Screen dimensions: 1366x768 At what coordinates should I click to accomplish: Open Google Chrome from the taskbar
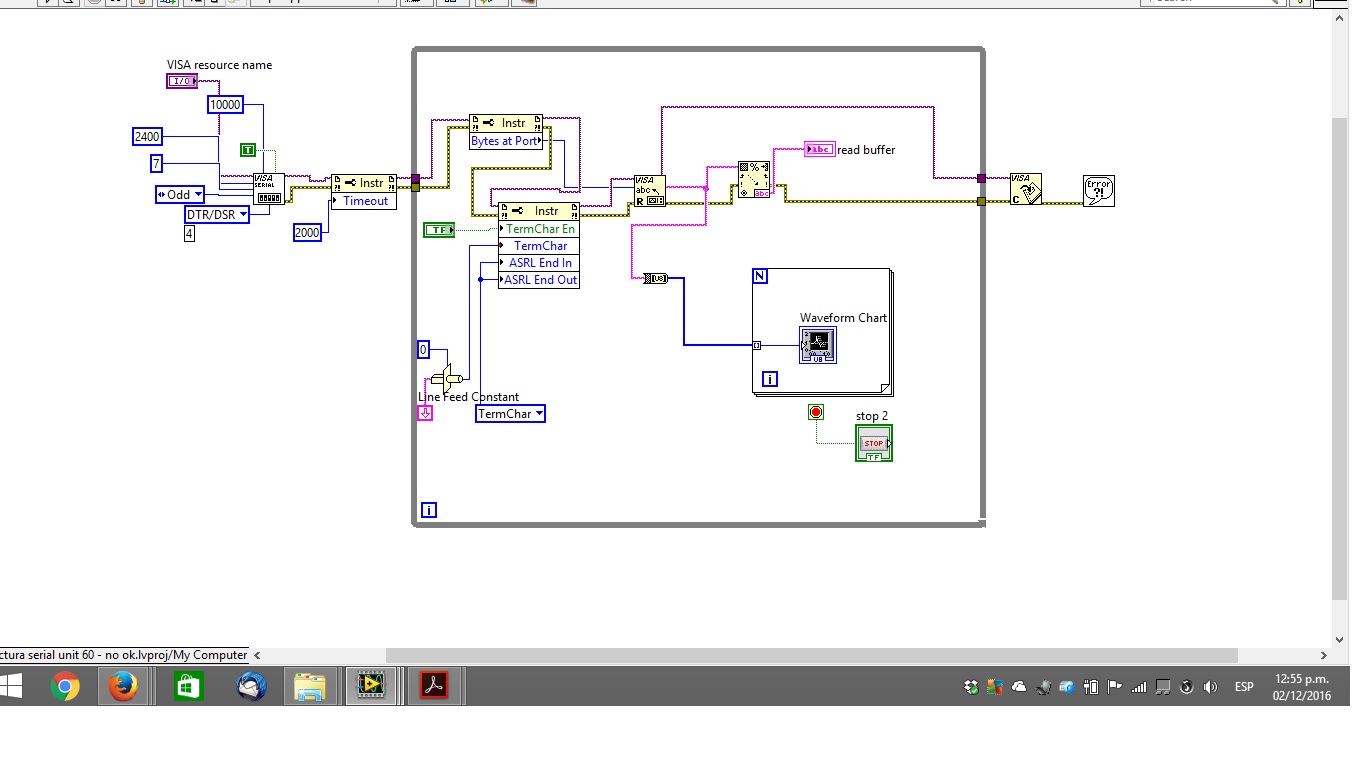pos(65,686)
